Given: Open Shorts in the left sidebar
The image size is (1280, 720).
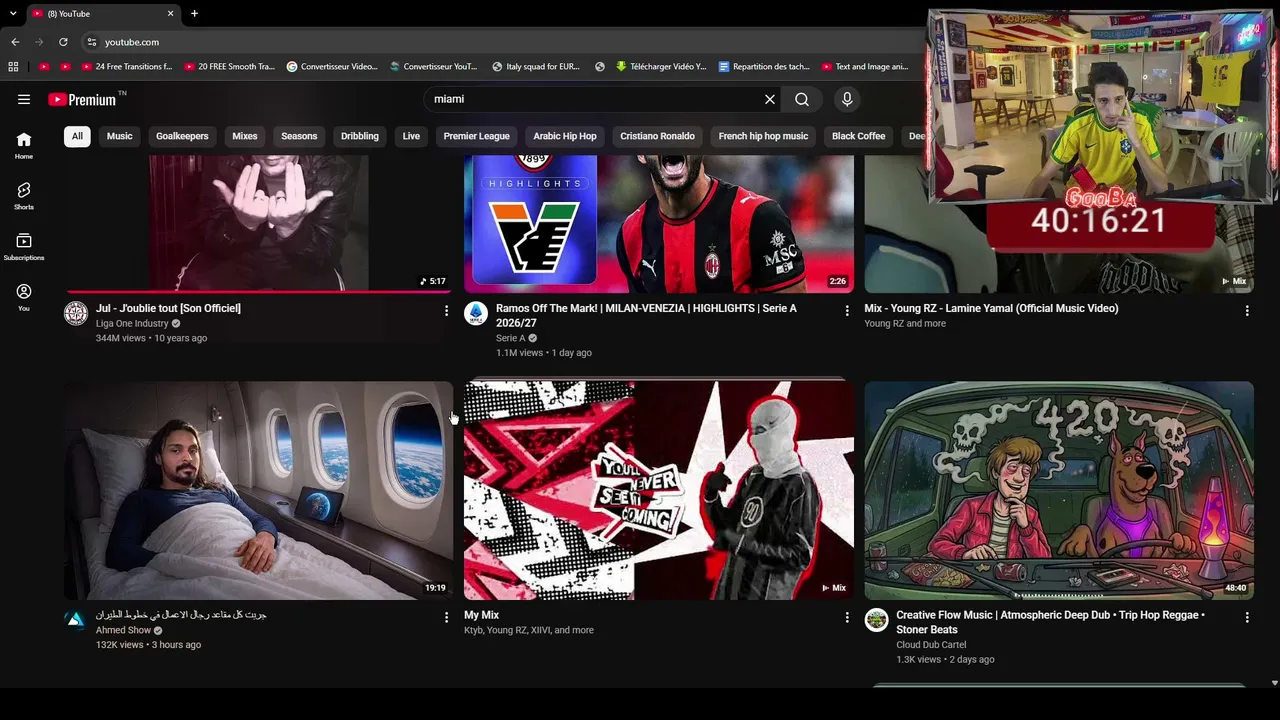Looking at the screenshot, I should pos(24,196).
